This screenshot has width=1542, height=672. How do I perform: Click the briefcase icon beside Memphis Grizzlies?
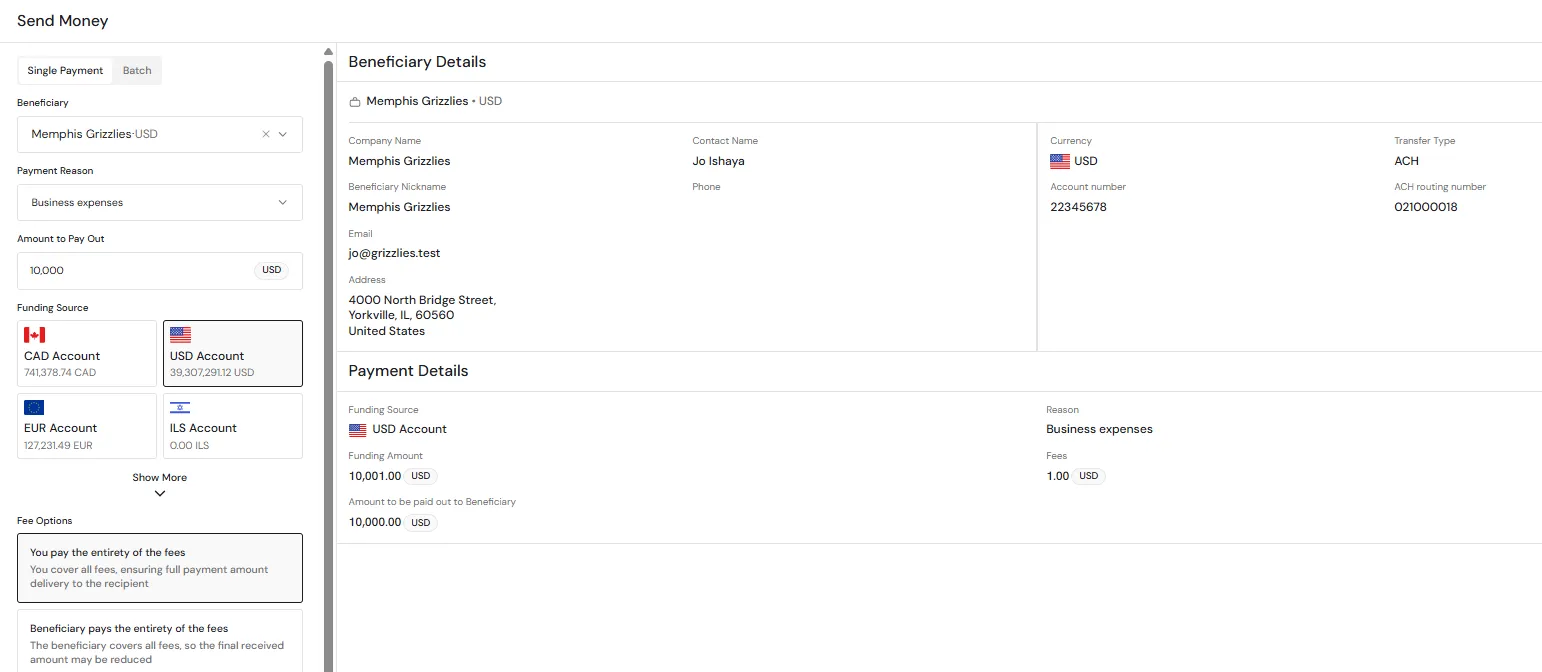(355, 102)
